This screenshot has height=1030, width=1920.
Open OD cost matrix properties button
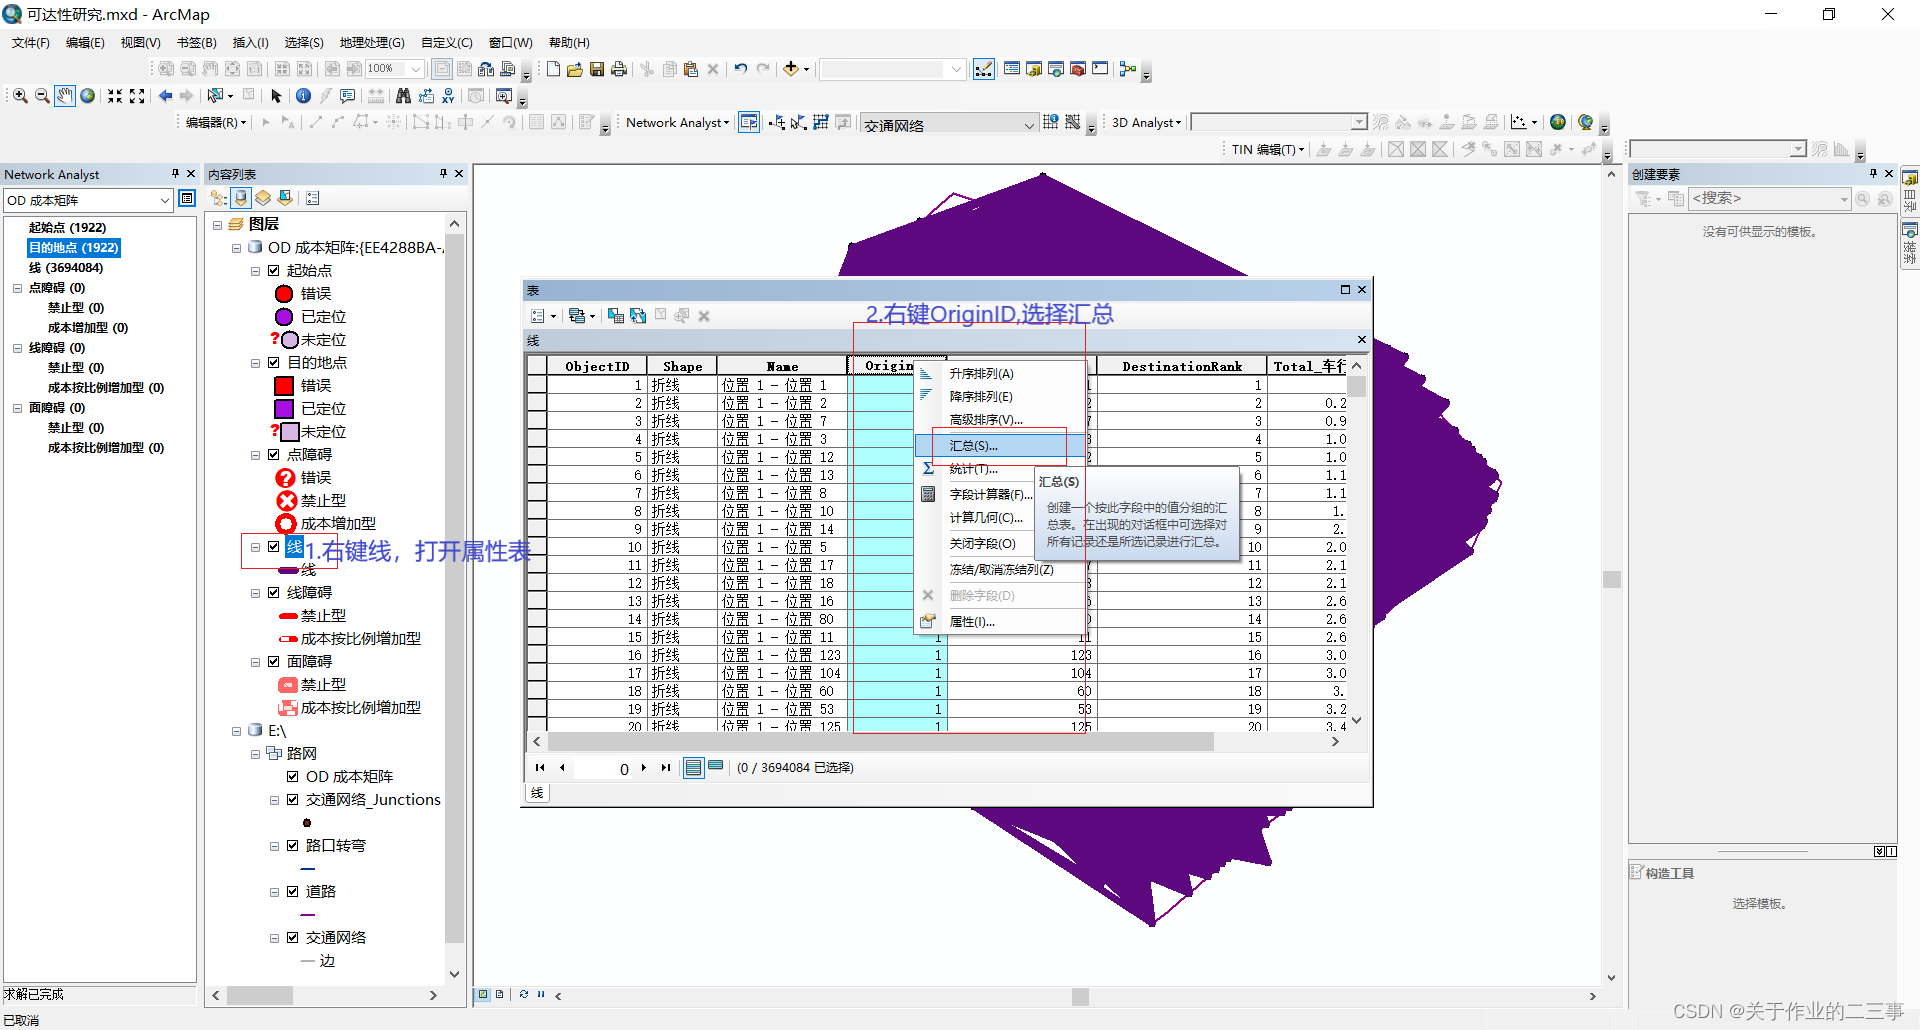(187, 199)
